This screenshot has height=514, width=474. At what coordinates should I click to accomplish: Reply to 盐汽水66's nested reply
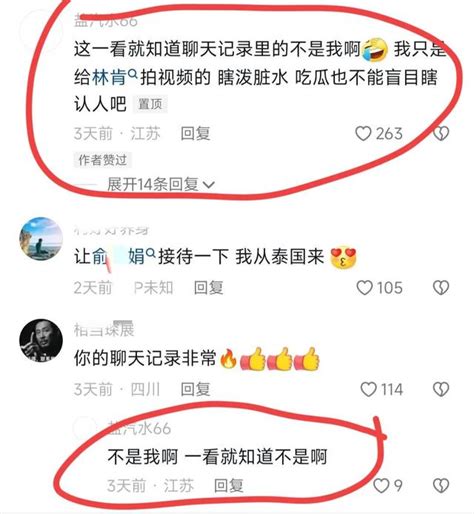(229, 486)
